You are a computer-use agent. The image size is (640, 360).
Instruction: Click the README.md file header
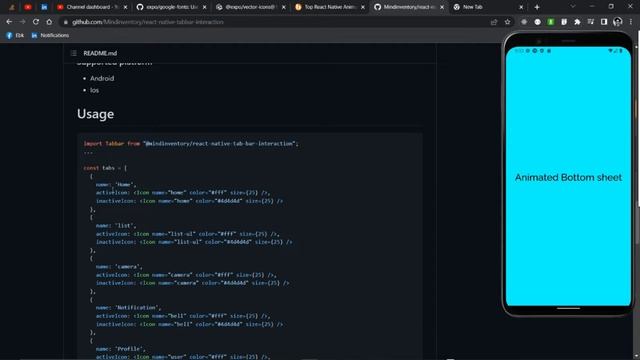100,53
